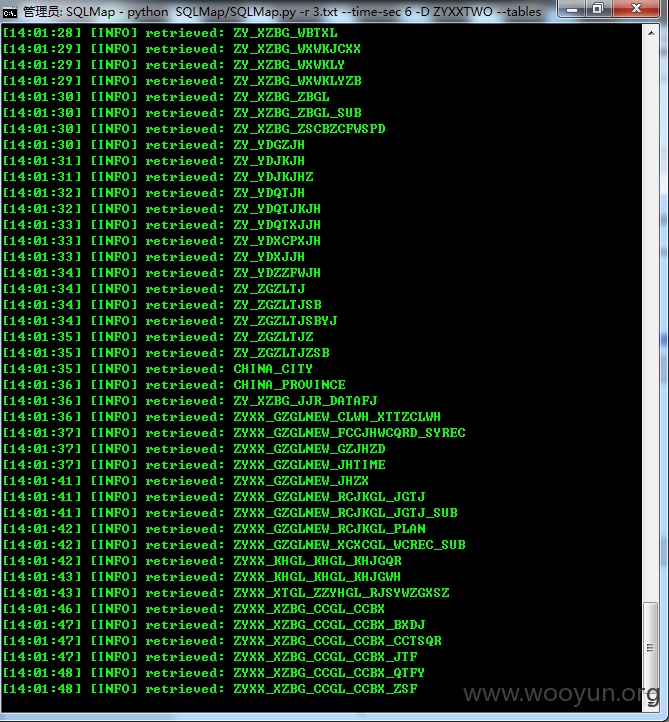
Task: Select the table name ZYXX_GZGLNEW_JHZX
Action: click(301, 481)
